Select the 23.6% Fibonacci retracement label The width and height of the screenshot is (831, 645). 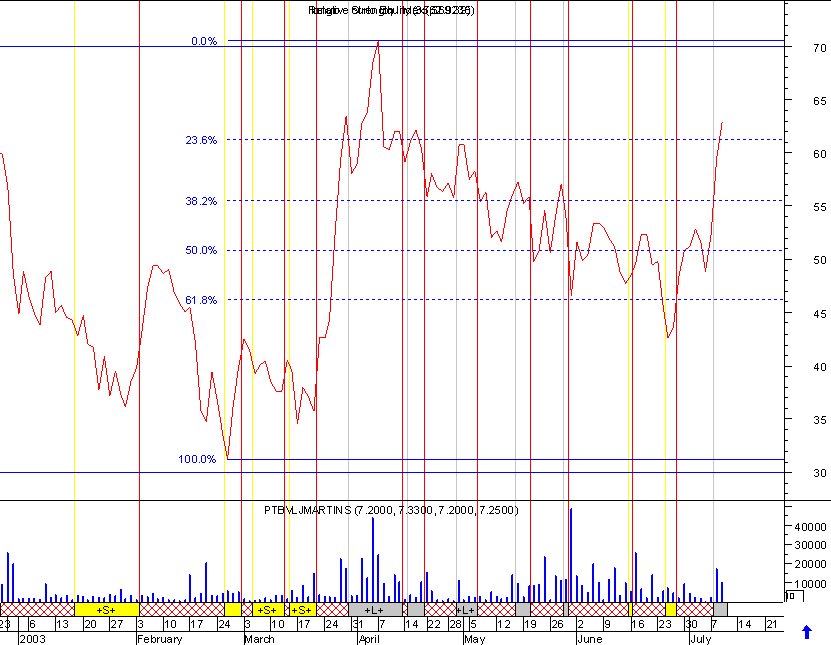point(201,140)
